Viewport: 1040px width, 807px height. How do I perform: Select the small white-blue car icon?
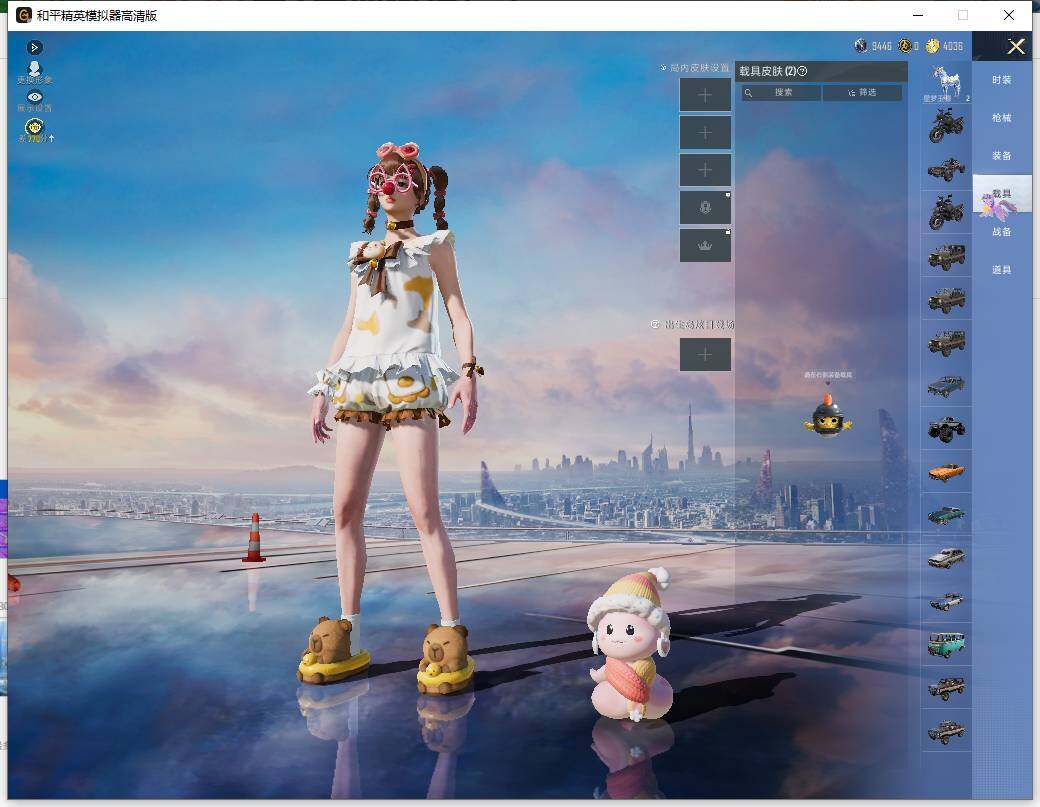click(946, 601)
